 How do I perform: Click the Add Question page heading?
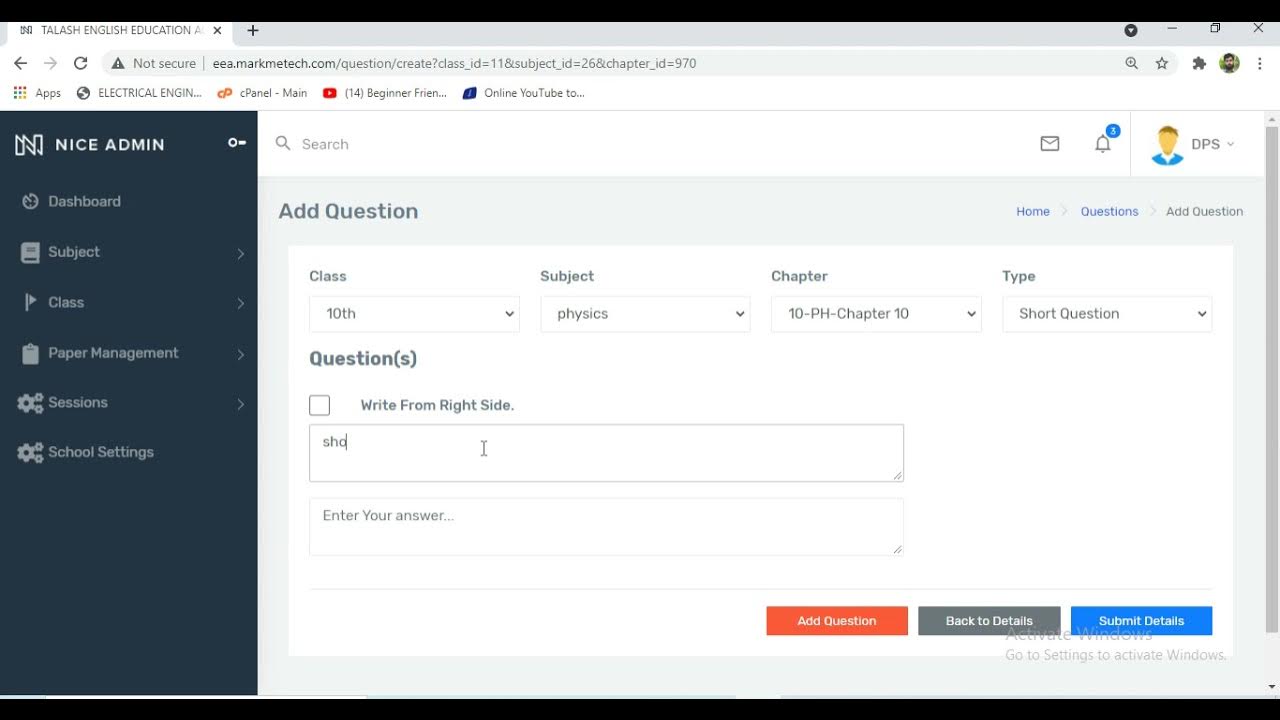click(348, 212)
